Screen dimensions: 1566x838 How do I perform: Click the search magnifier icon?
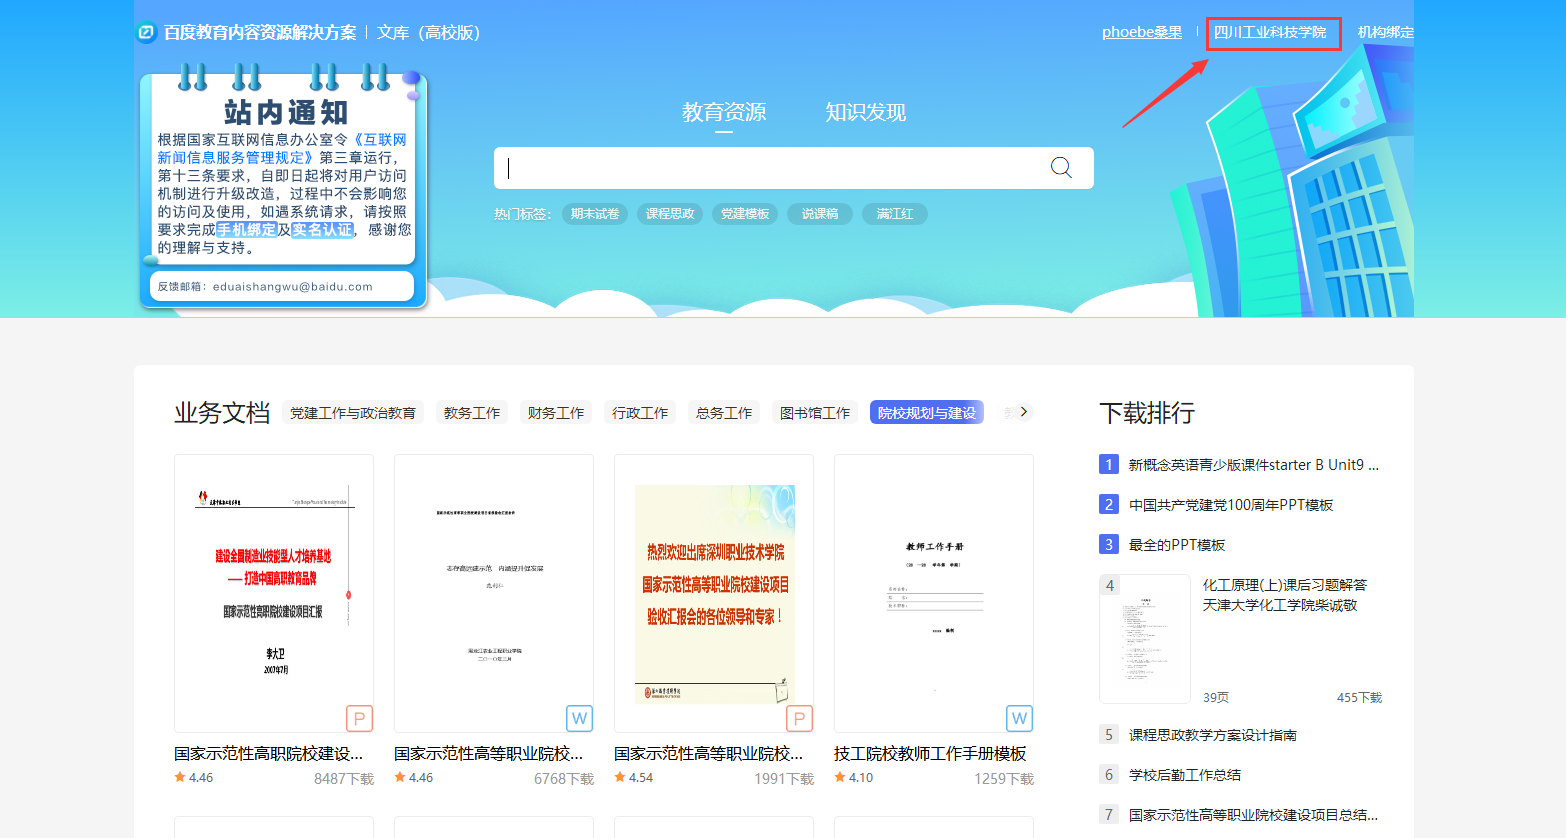coord(1061,168)
